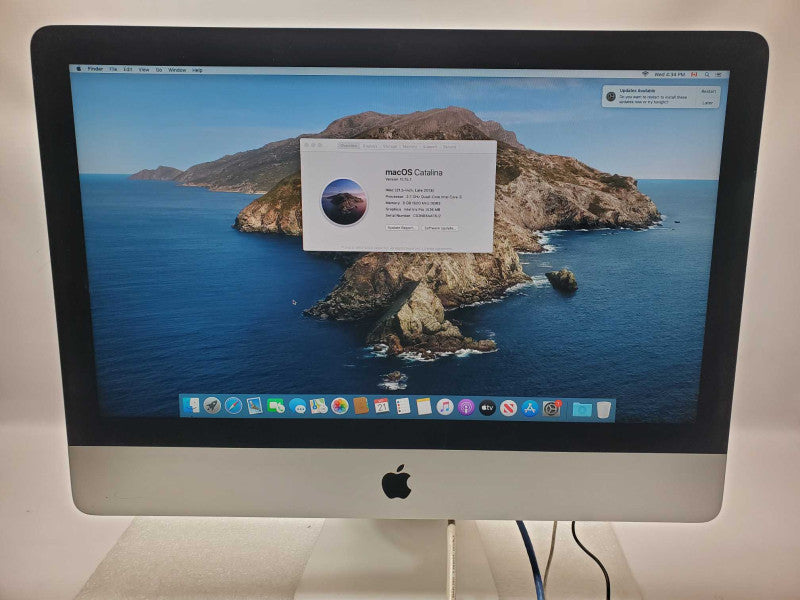Switch to Displays tab in About window
This screenshot has width=800, height=600.
370,146
